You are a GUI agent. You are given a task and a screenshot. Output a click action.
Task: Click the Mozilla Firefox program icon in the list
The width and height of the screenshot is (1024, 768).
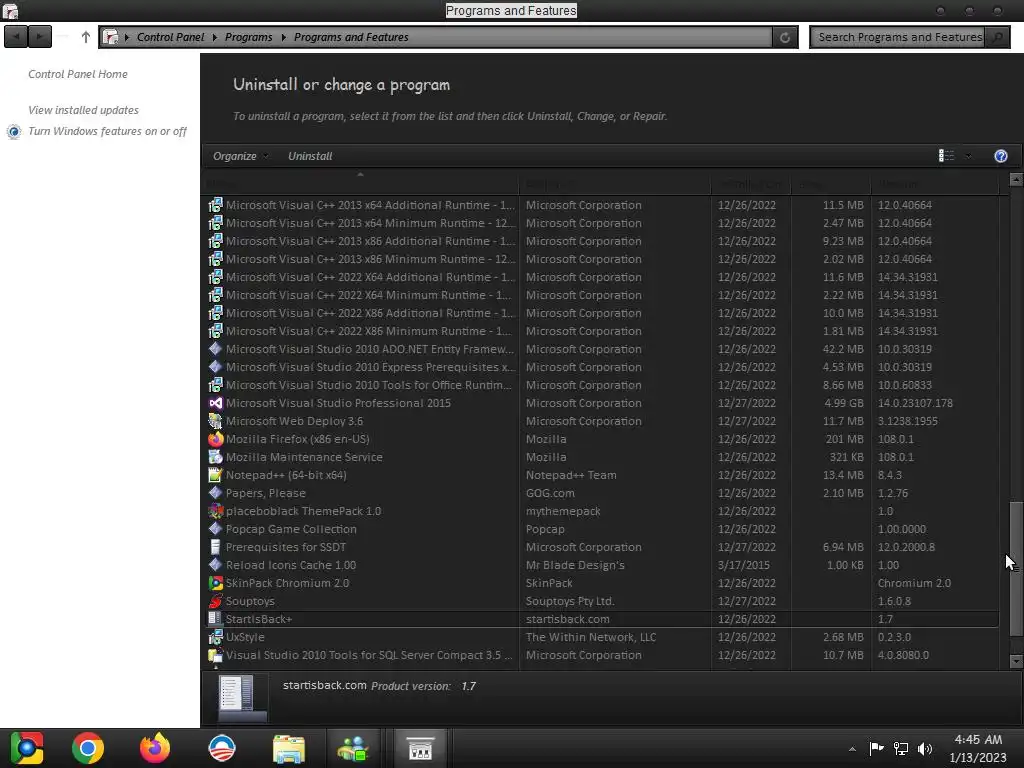pos(216,439)
